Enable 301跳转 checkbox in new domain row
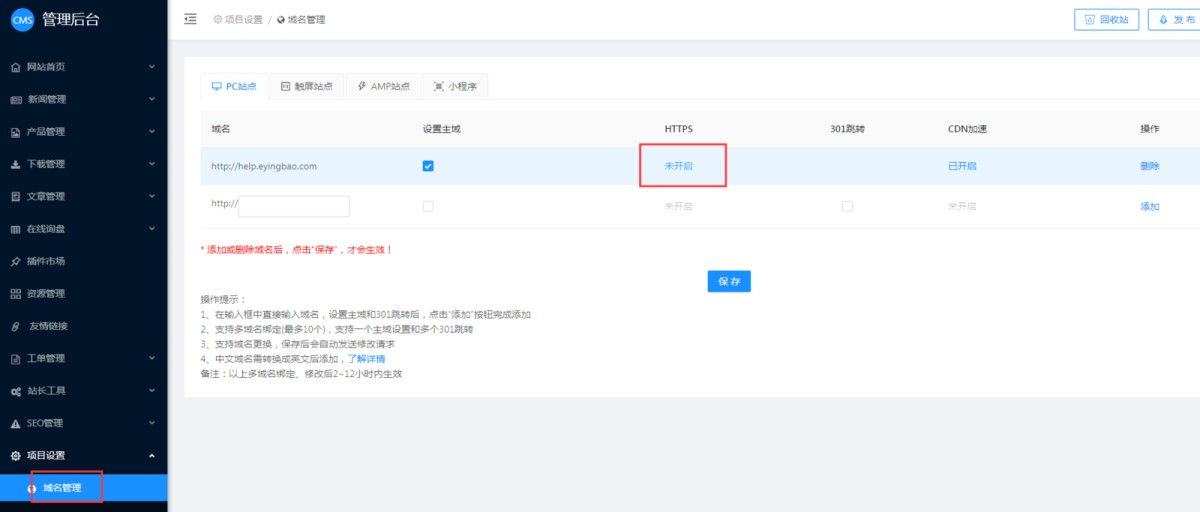Viewport: 1200px width, 512px height. [847, 206]
